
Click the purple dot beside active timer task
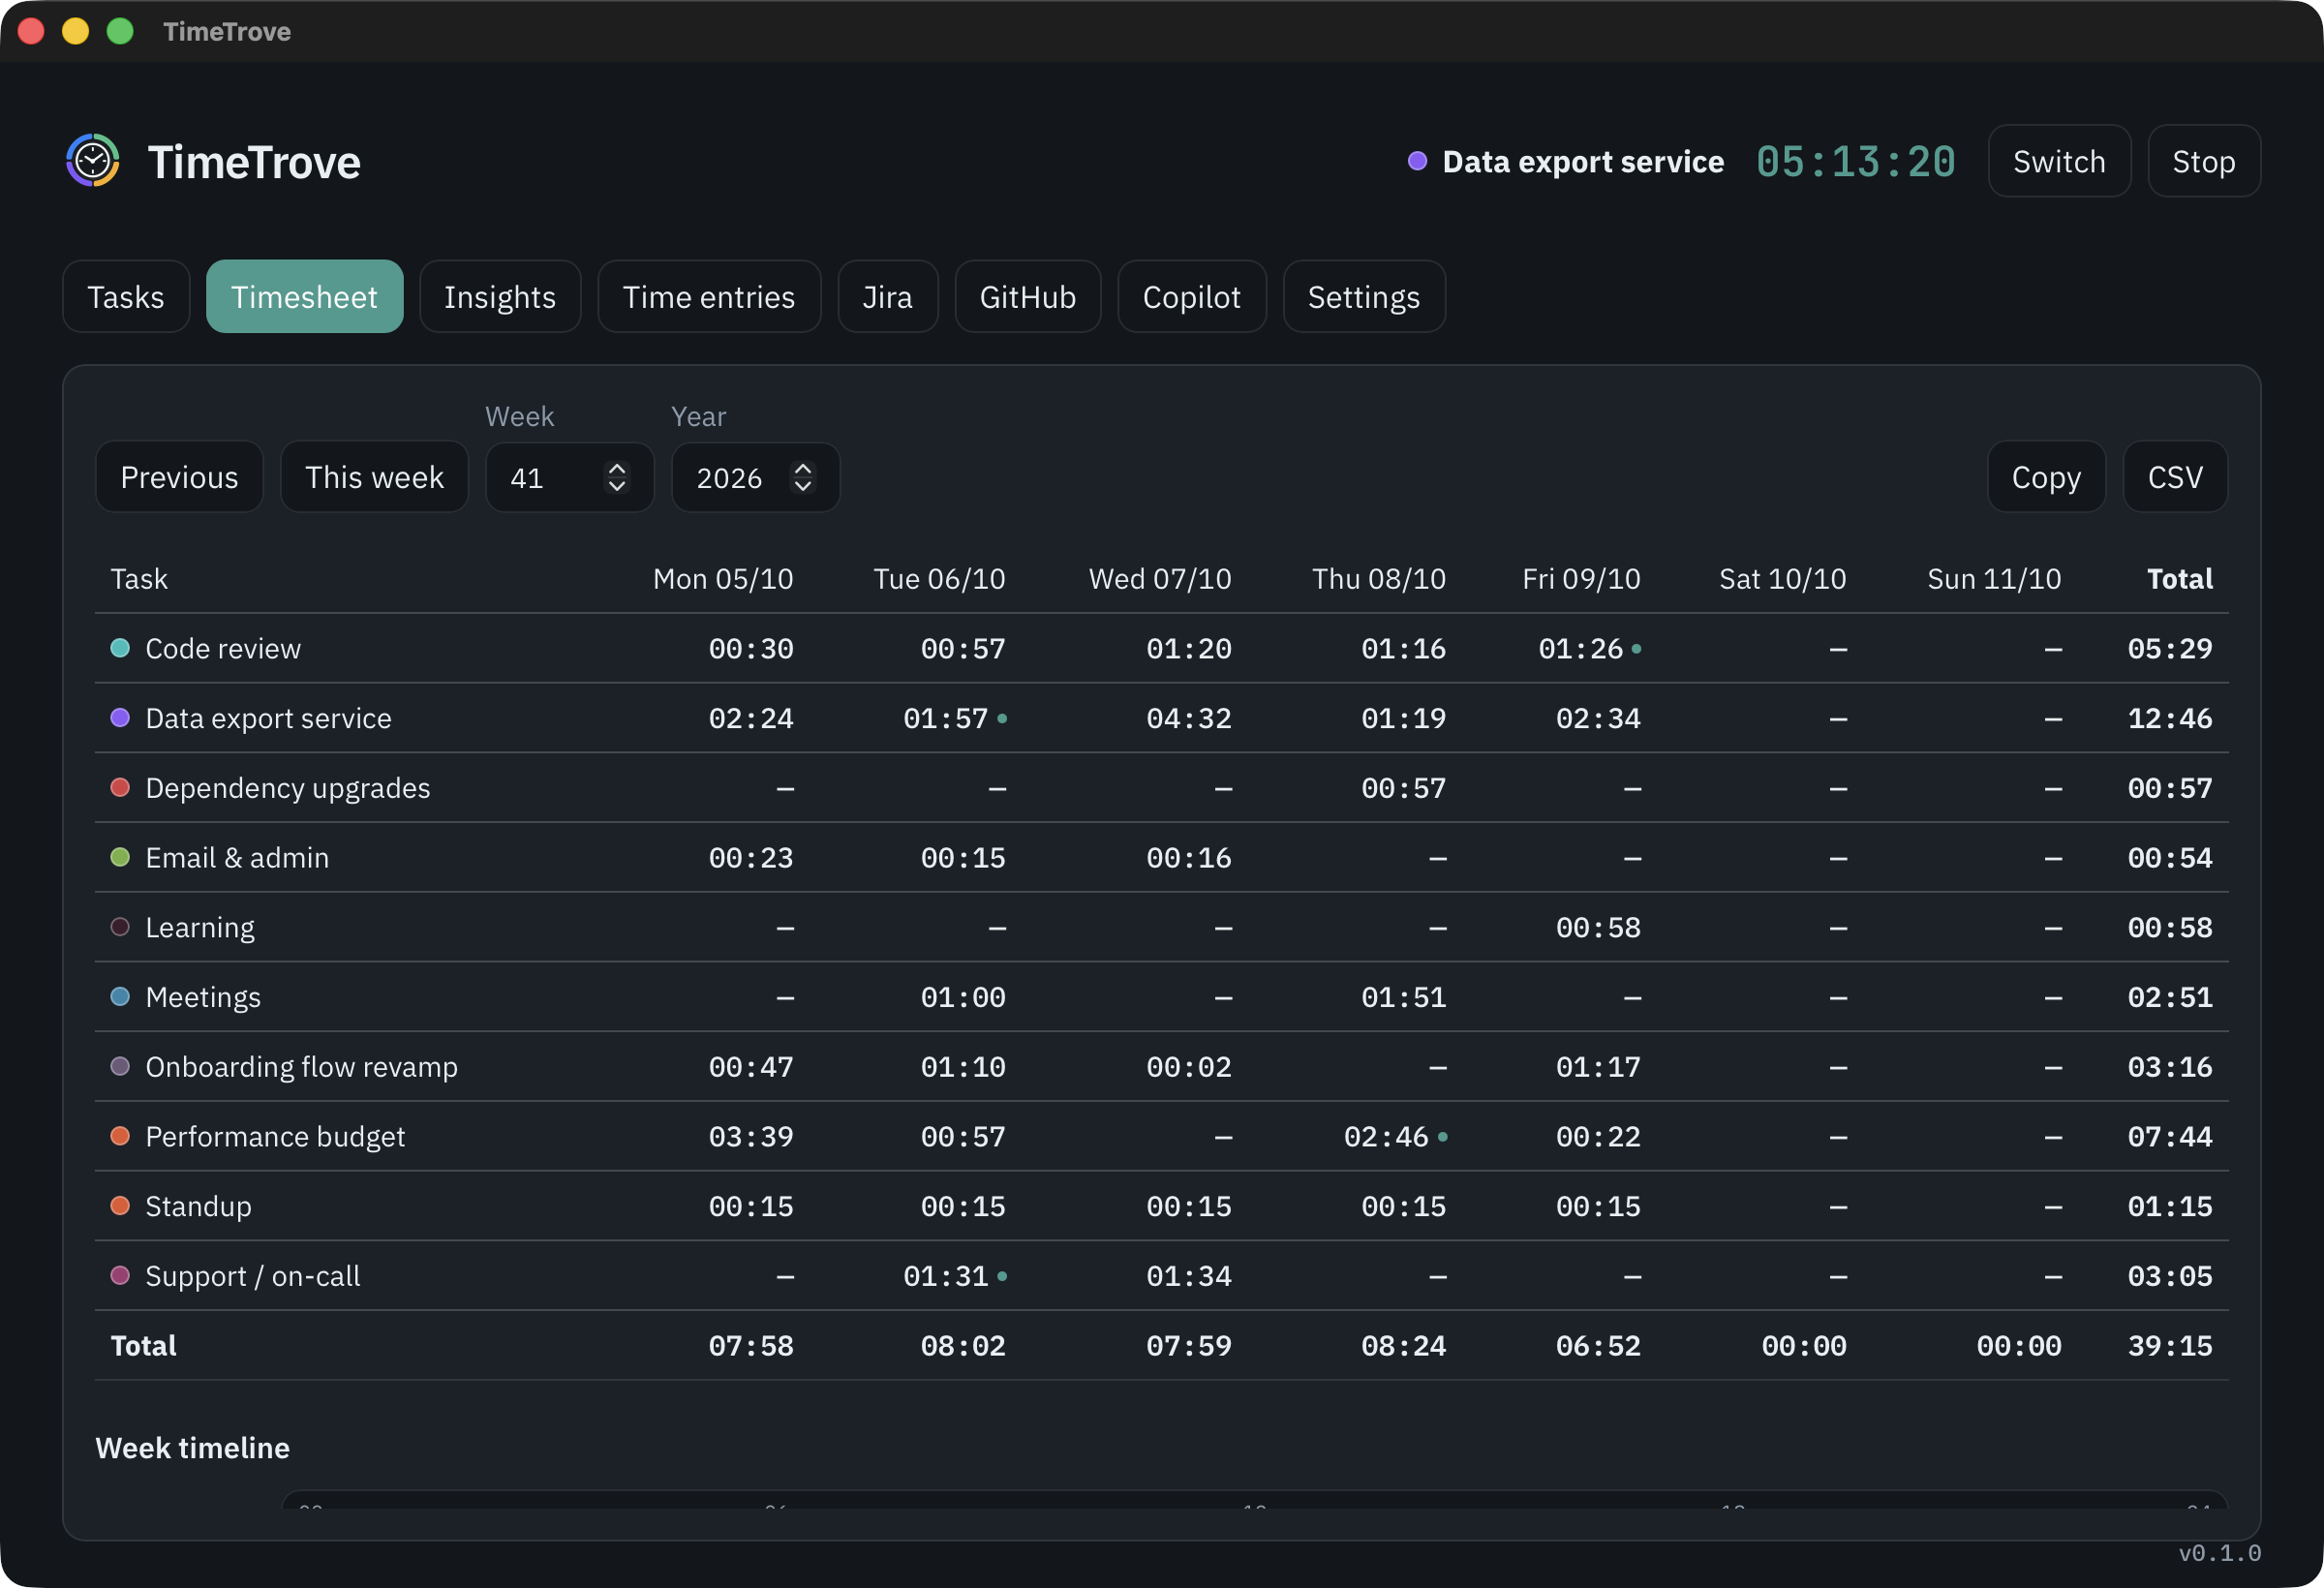pyautogui.click(x=1417, y=161)
